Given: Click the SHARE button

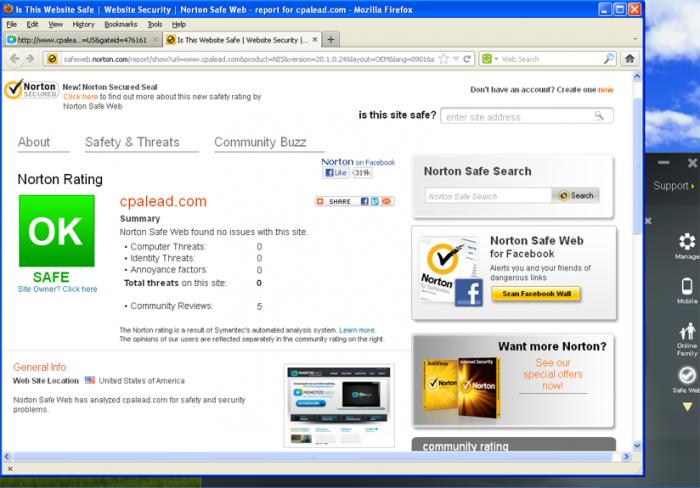Looking at the screenshot, I should (x=335, y=201).
